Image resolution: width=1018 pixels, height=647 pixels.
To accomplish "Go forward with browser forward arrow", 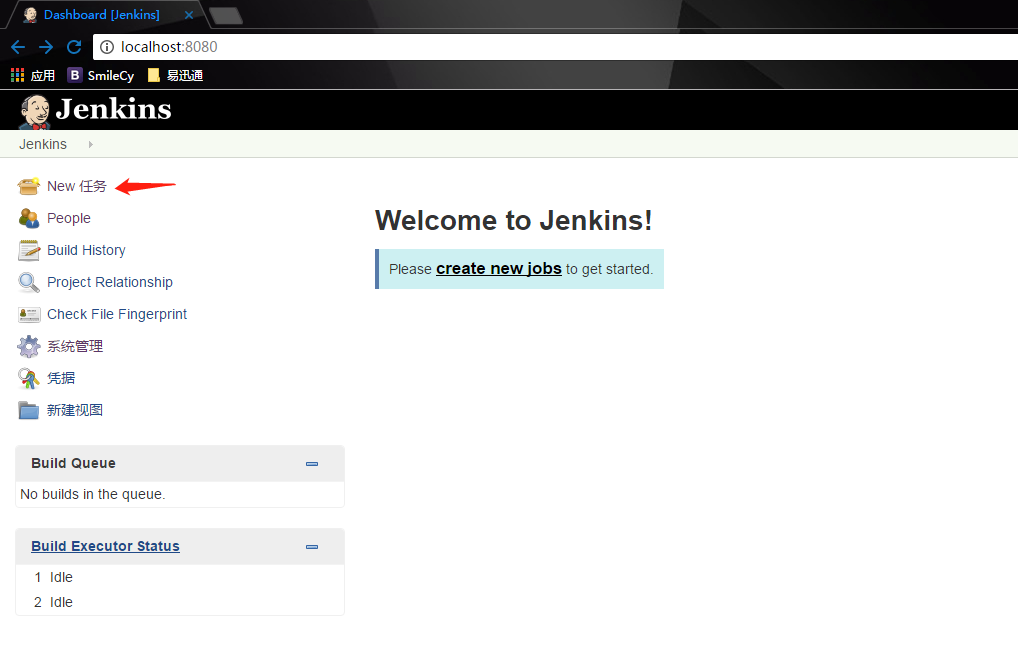I will point(46,47).
